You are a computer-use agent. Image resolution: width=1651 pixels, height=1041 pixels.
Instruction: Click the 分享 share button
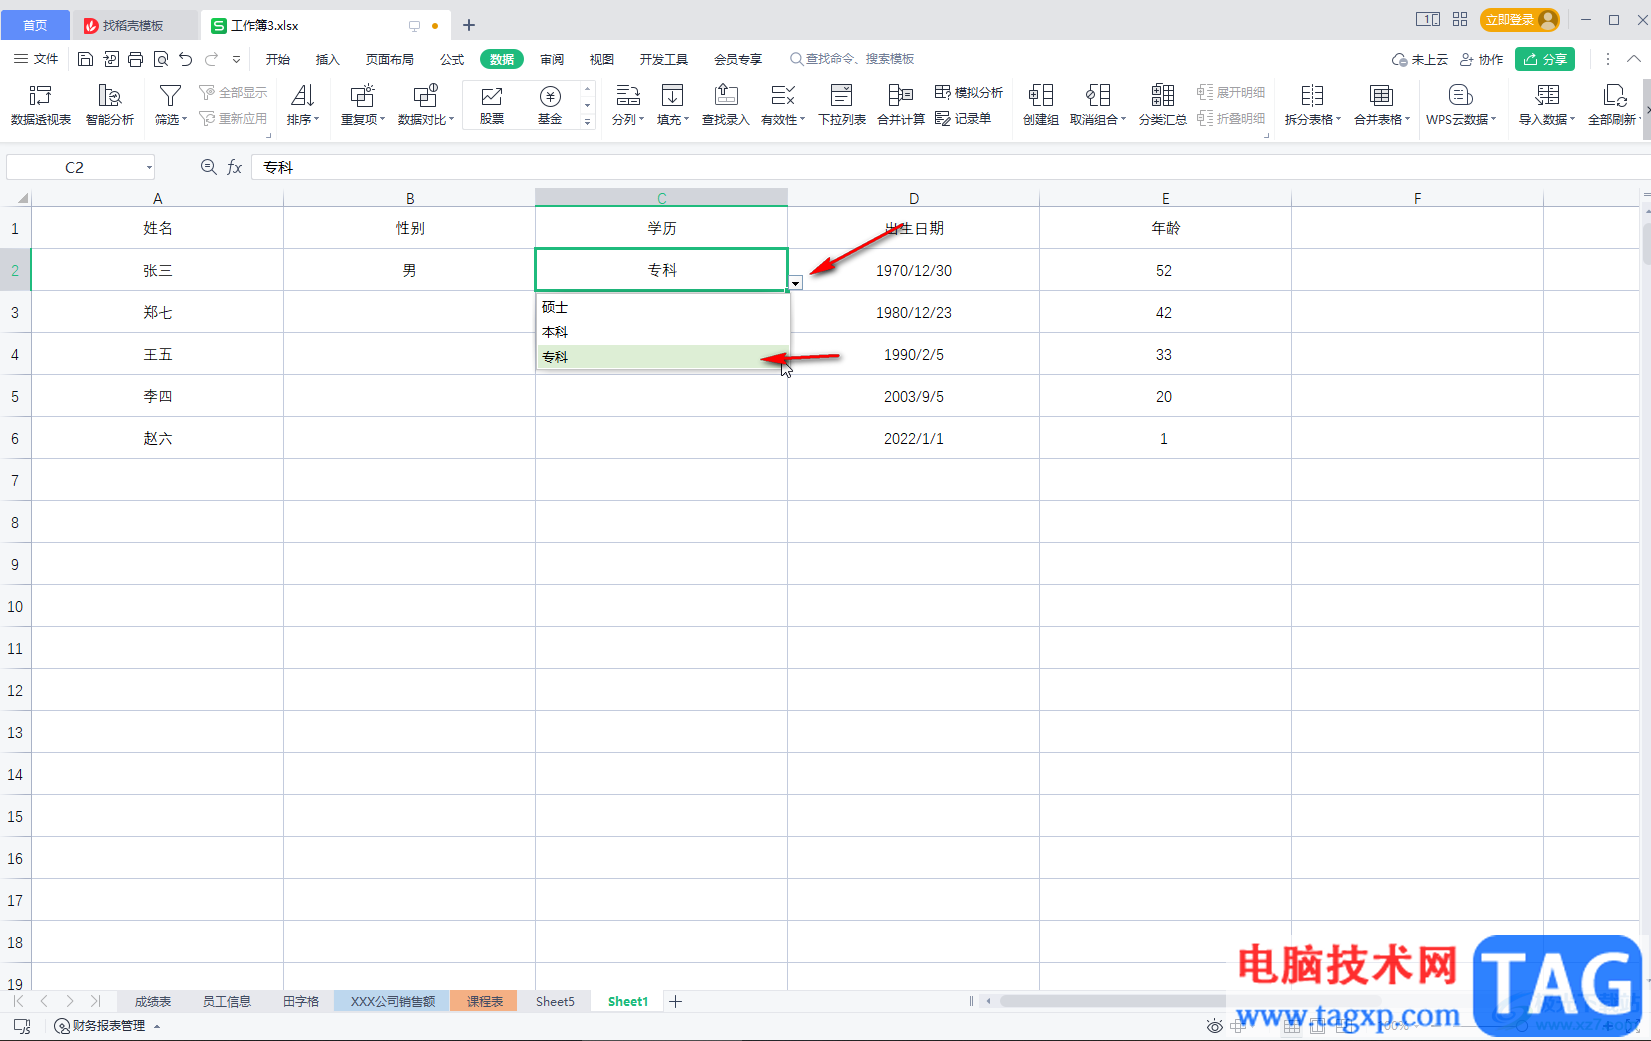click(1545, 59)
